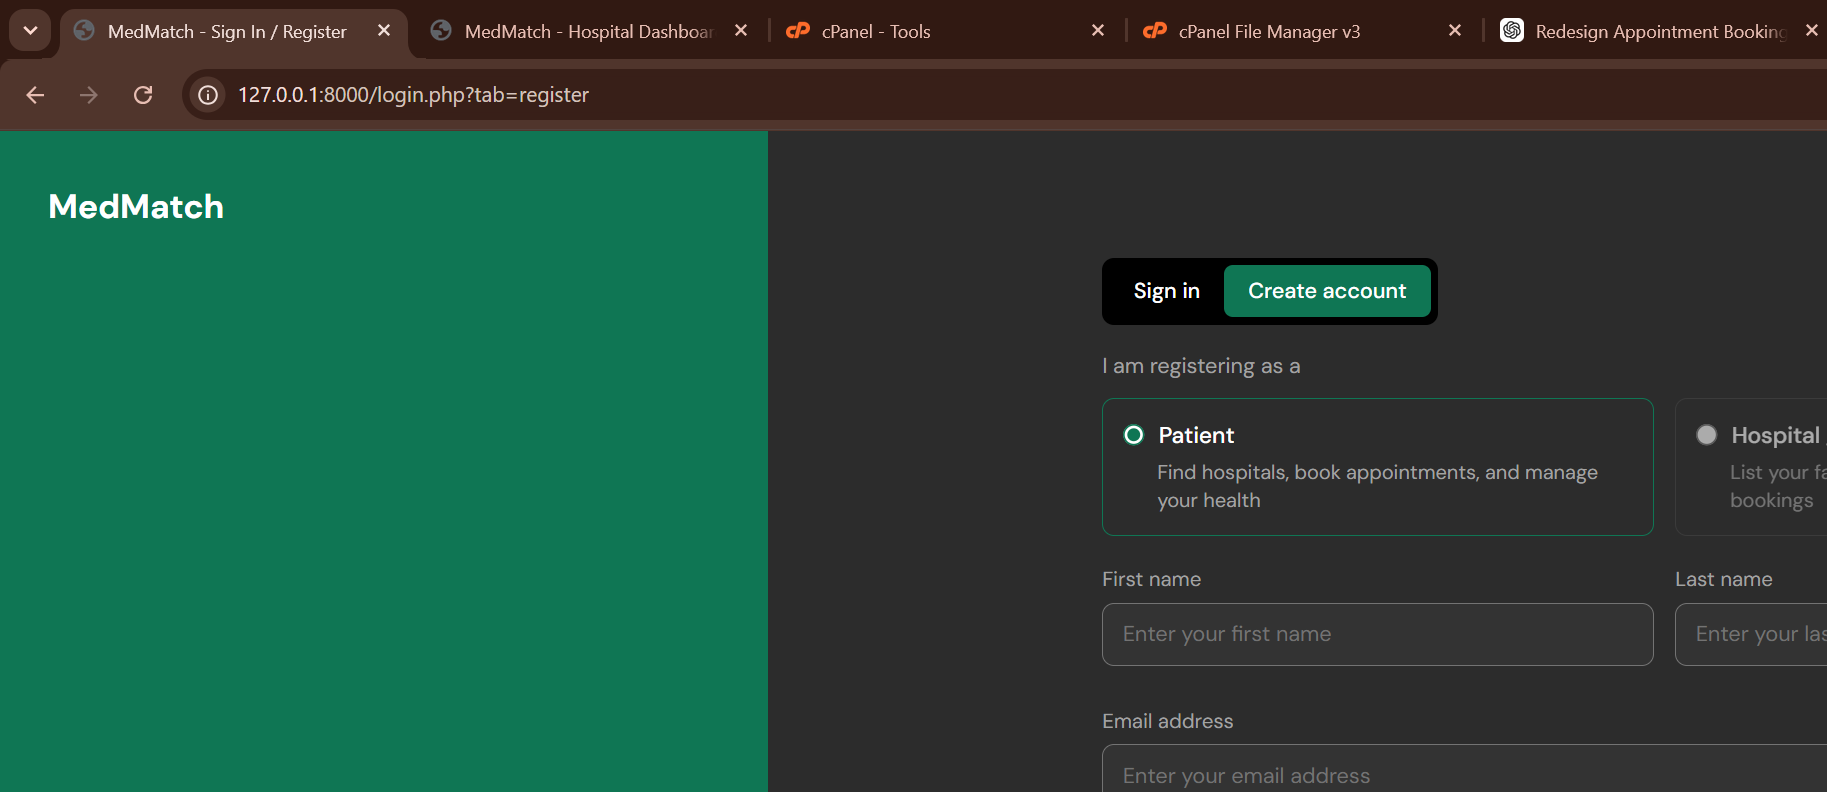
Task: Close the Redesign Appointment Booking tab
Action: click(1812, 31)
